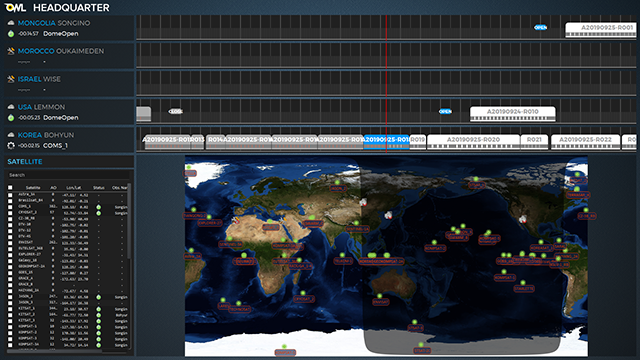640x360 pixels.
Task: Click the blue OPEN marker on Mongolia timeline
Action: tap(541, 27)
